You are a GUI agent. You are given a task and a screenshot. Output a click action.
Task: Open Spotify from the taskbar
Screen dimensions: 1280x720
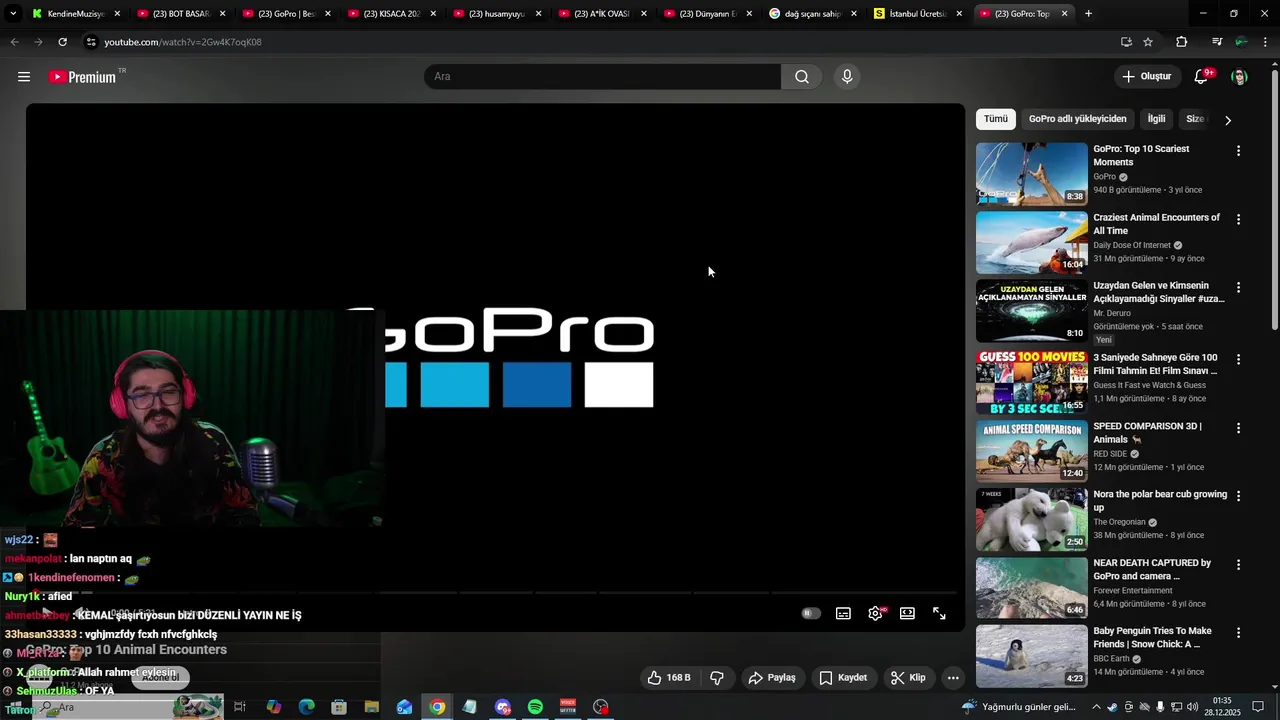(x=535, y=707)
